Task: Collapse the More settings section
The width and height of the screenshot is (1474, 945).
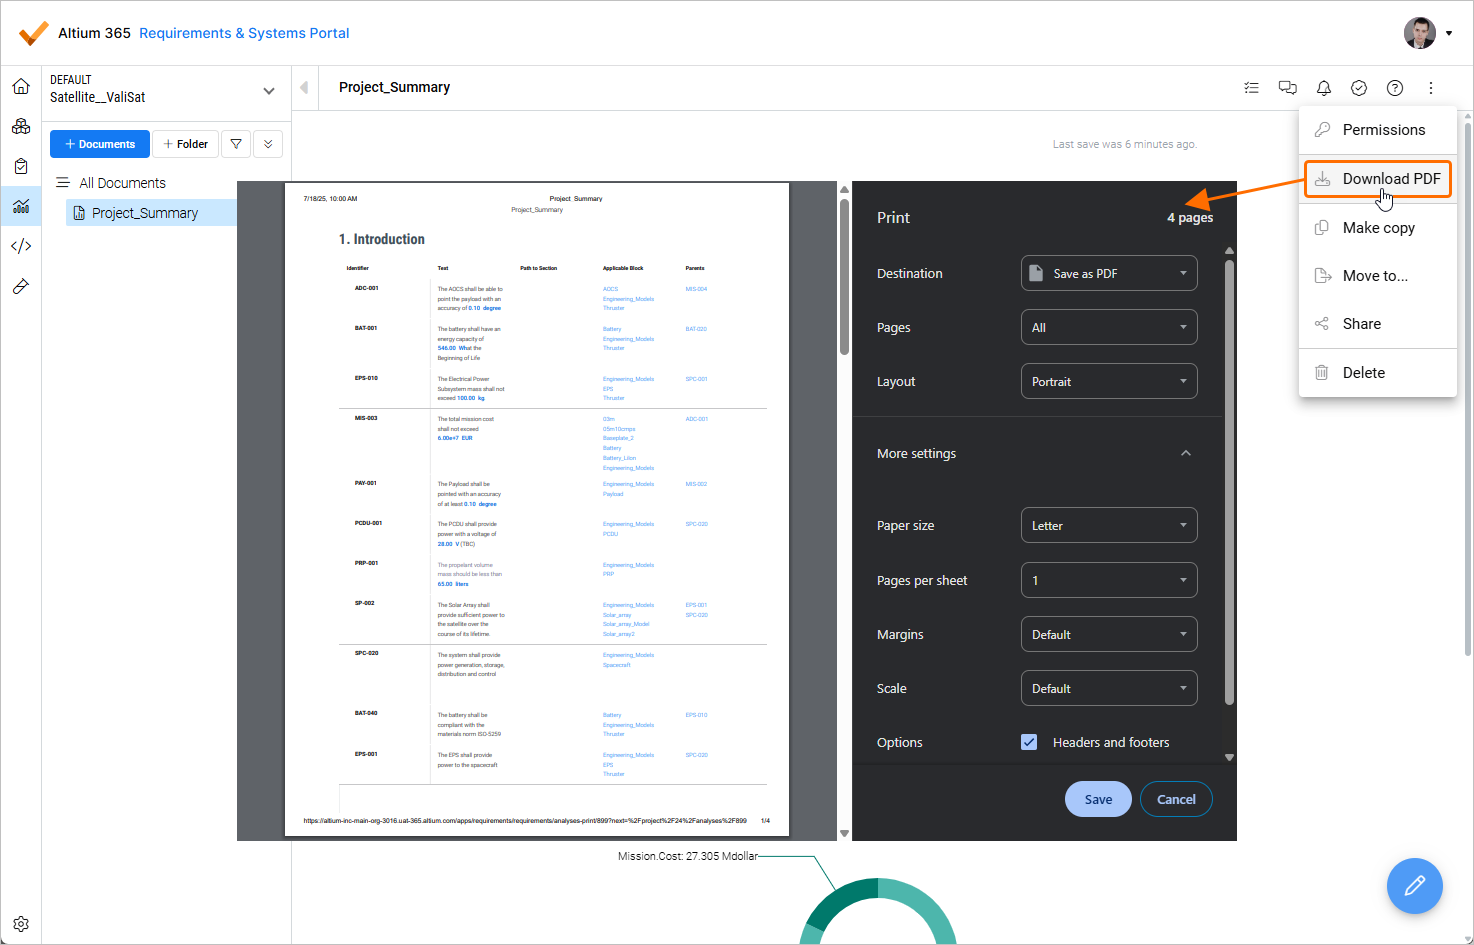Action: pyautogui.click(x=1186, y=453)
